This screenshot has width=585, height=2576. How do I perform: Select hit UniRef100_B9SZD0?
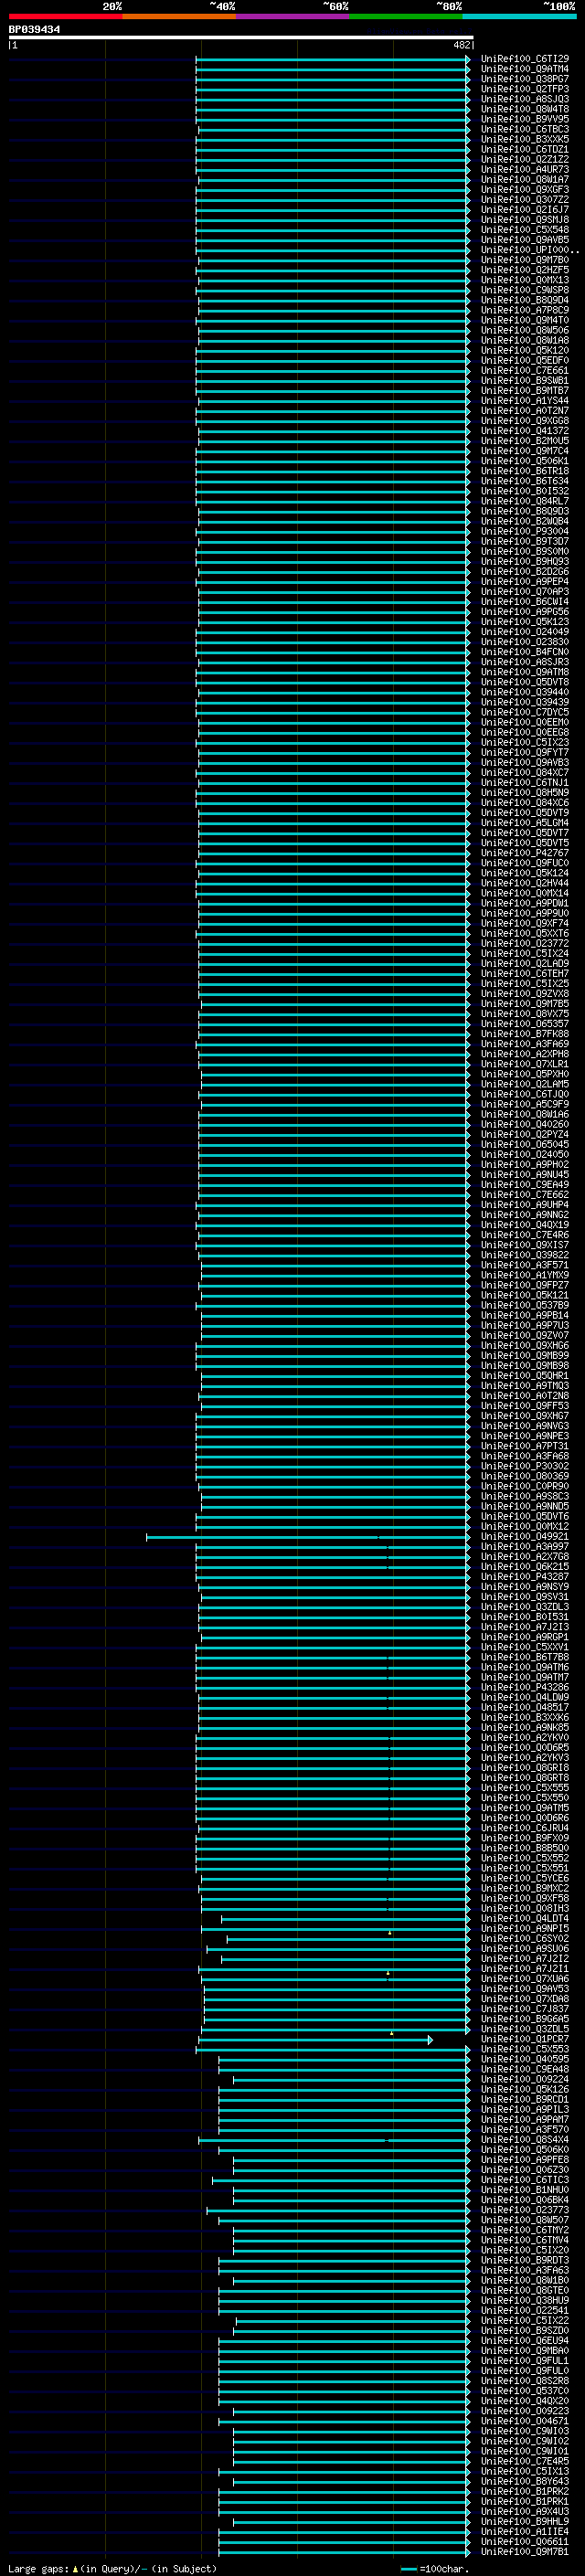click(525, 2331)
